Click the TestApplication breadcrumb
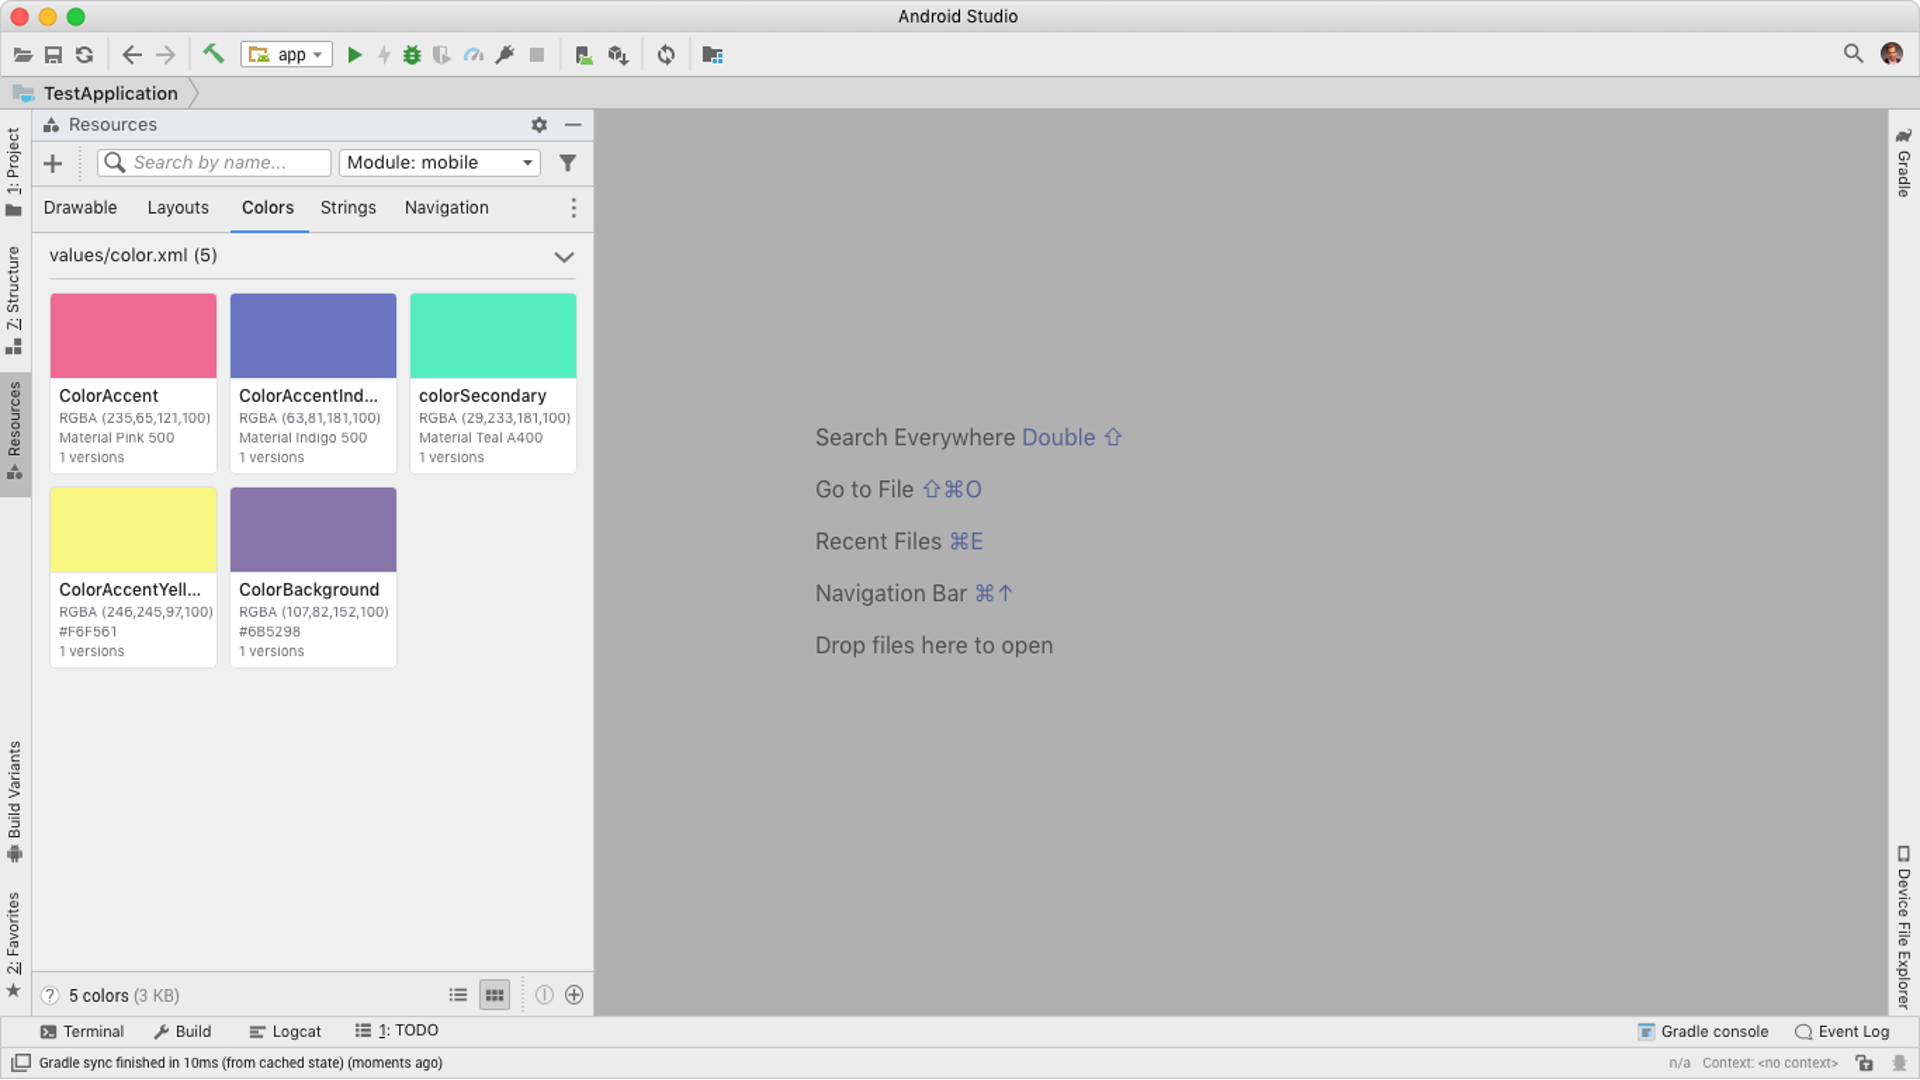1920x1080 pixels. [x=110, y=93]
